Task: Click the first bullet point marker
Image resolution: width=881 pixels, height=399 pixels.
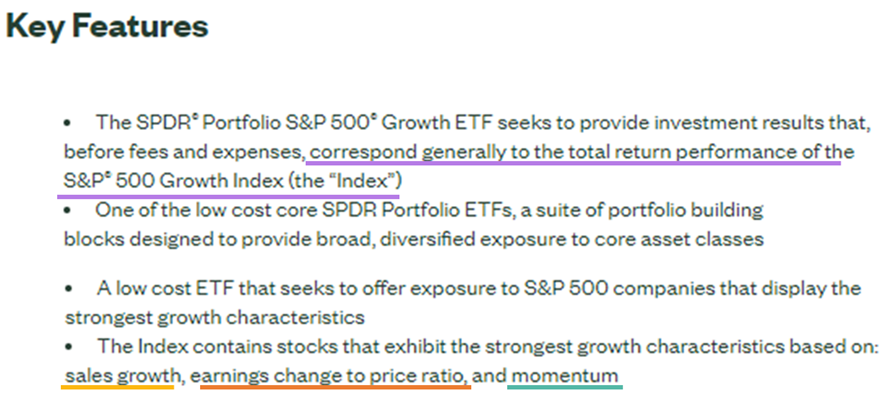Action: 67,122
